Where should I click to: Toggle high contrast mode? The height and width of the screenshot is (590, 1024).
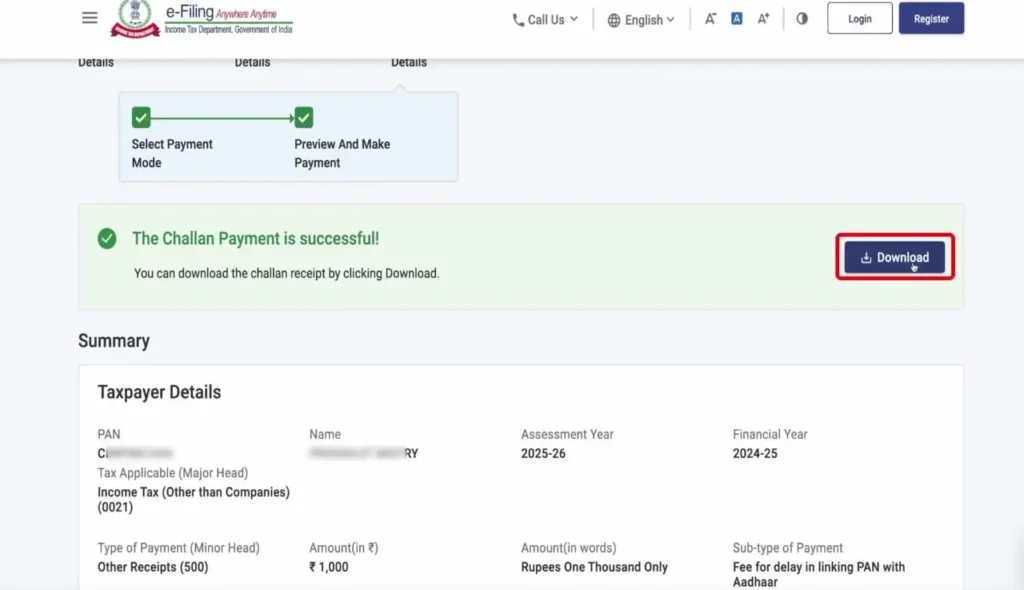(802, 19)
